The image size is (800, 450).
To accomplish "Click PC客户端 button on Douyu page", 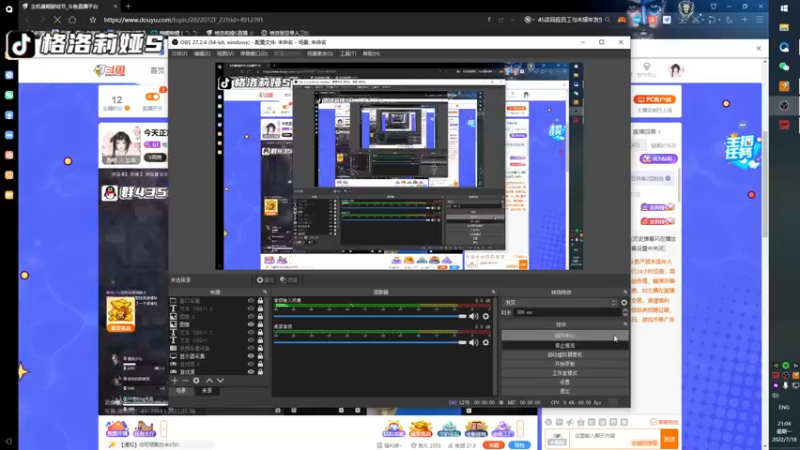I will [654, 99].
